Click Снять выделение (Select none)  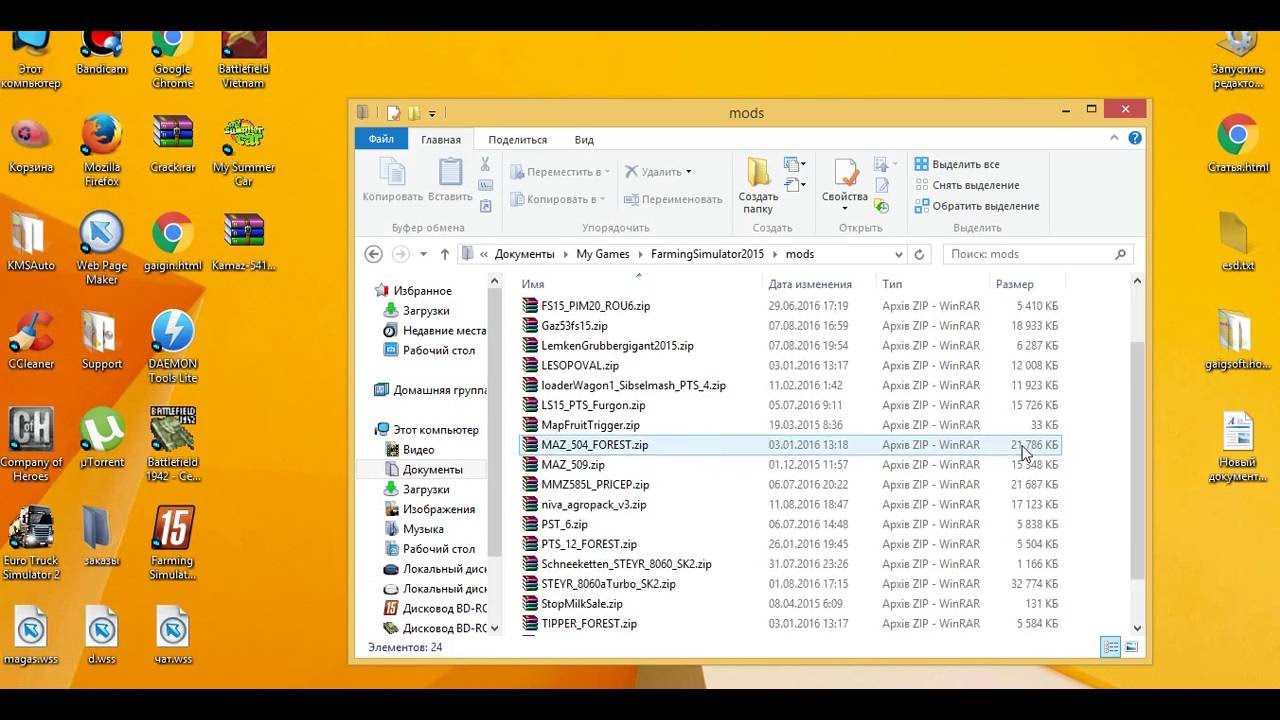(x=967, y=185)
